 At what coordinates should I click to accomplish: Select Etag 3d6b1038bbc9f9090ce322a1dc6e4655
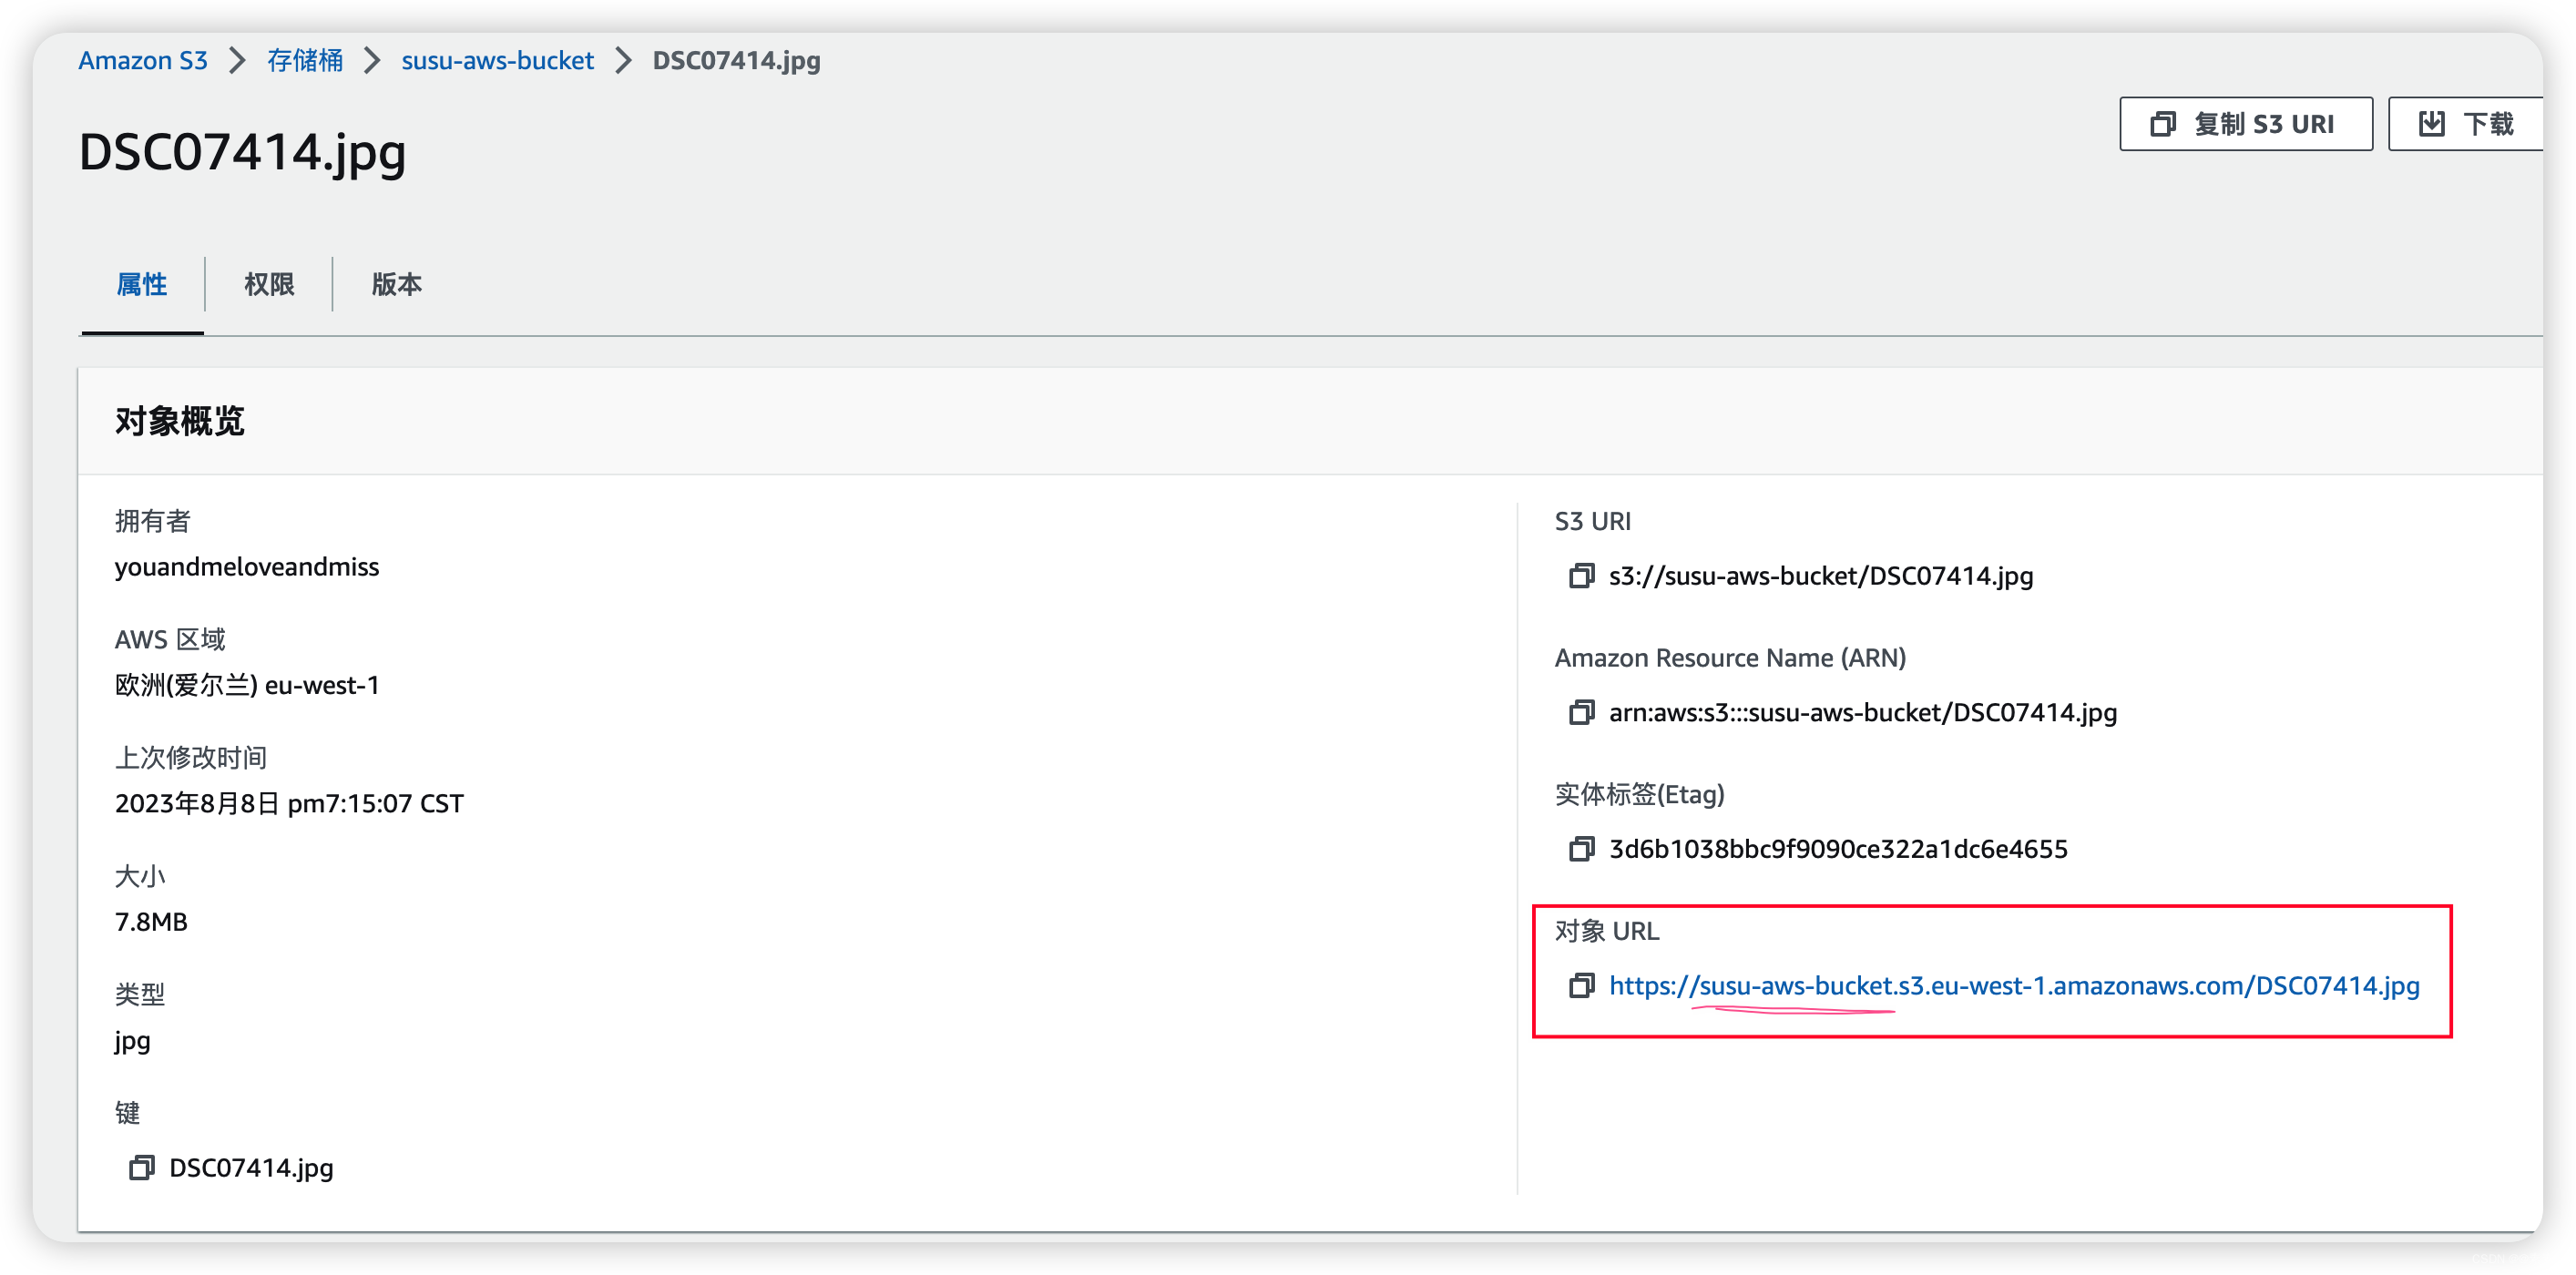pyautogui.click(x=1837, y=849)
